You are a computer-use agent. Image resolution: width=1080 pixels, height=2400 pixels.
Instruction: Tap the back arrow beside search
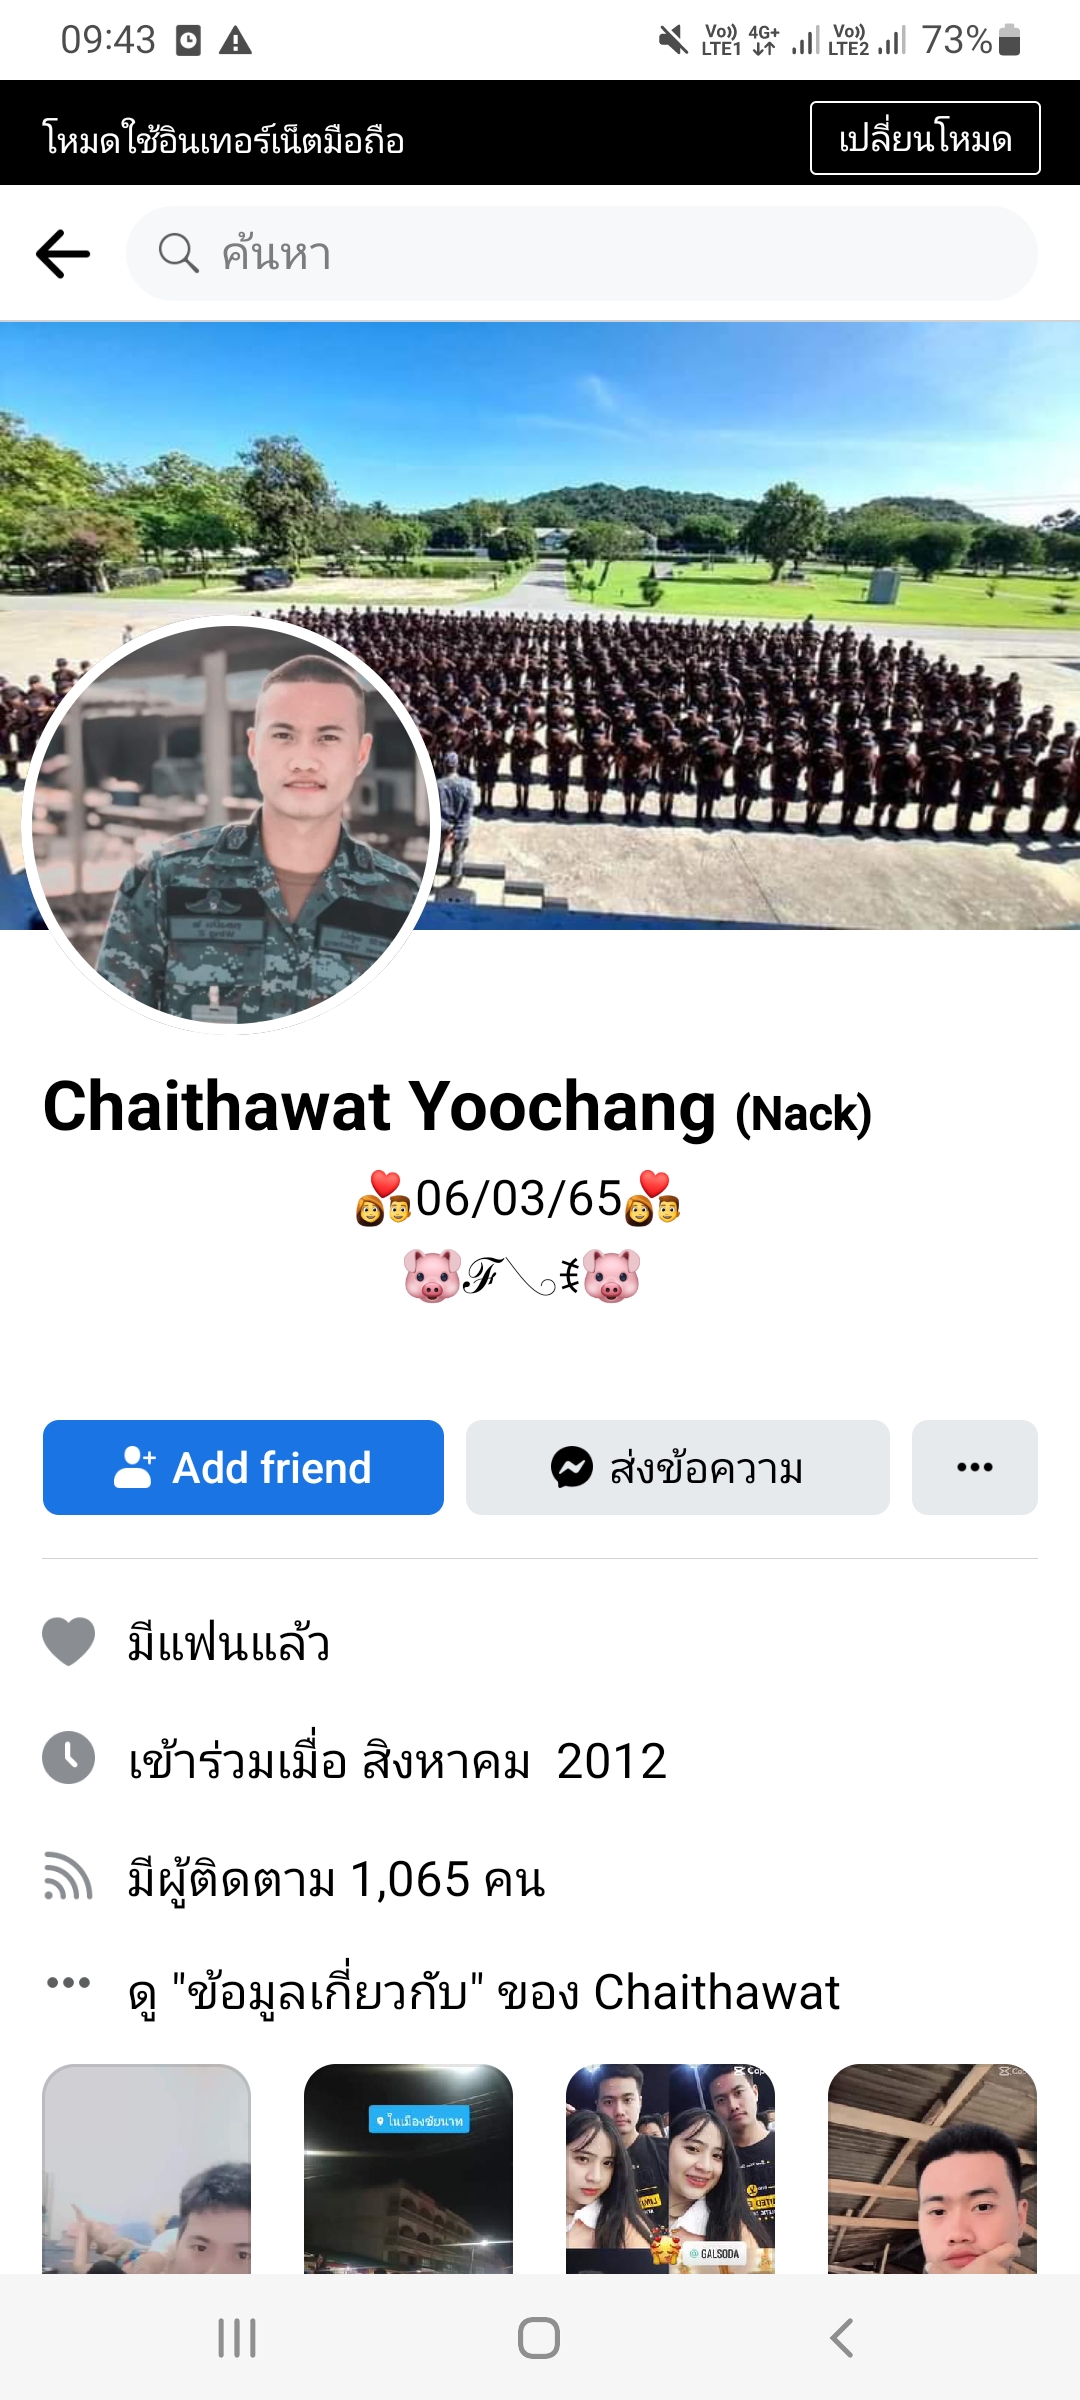pyautogui.click(x=63, y=254)
